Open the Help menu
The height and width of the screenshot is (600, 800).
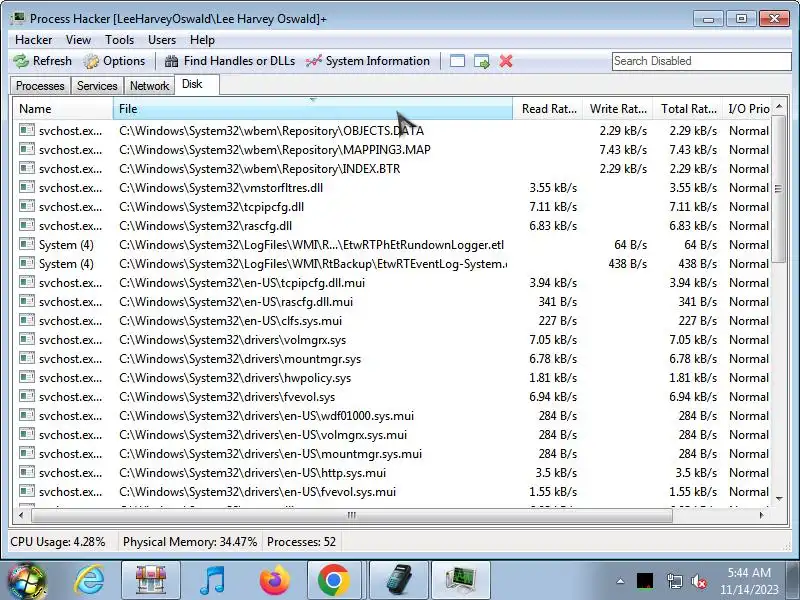(x=202, y=40)
